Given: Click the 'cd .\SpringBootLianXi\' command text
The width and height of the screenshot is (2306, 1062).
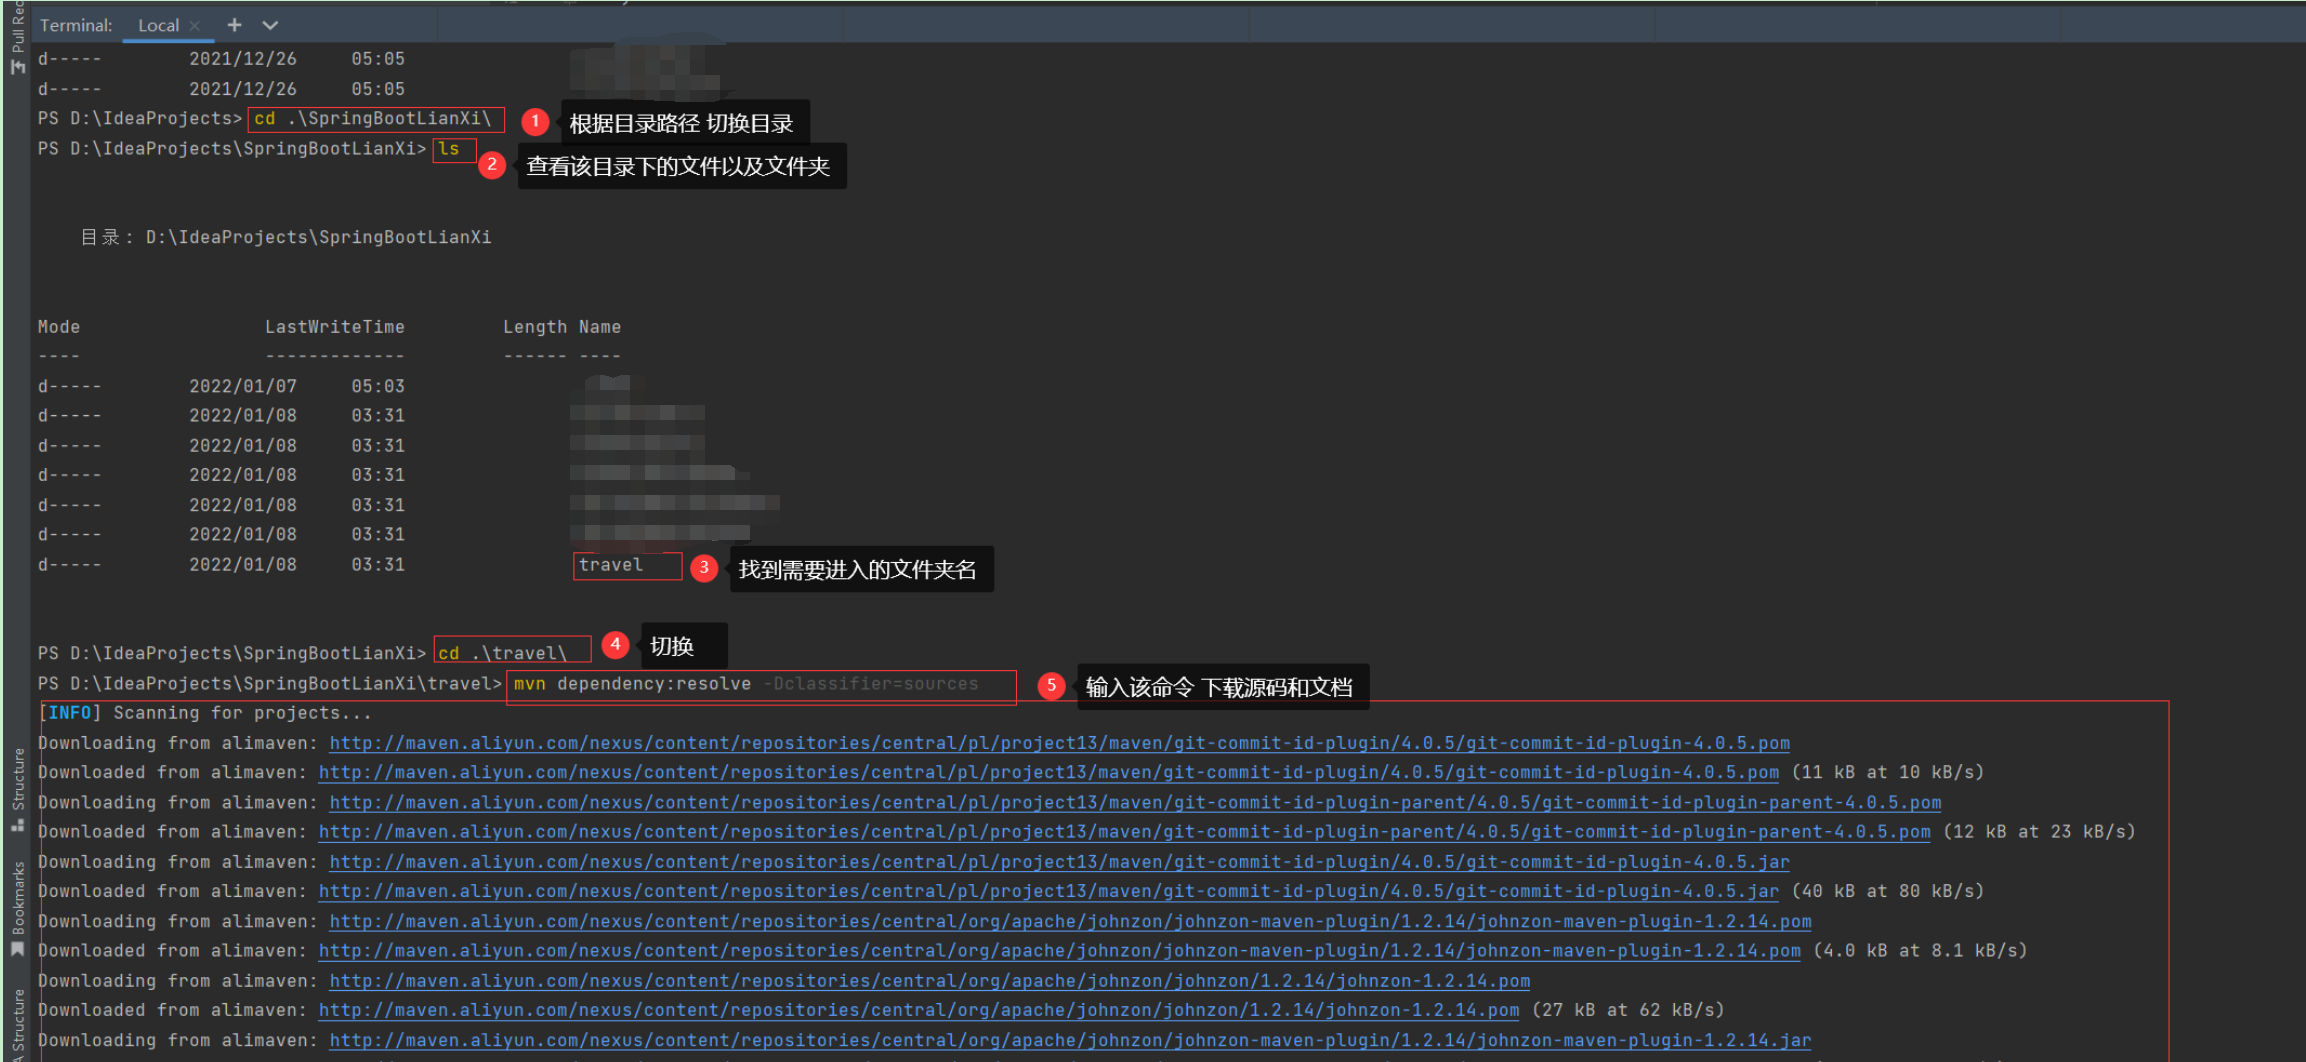Looking at the screenshot, I should 373,118.
